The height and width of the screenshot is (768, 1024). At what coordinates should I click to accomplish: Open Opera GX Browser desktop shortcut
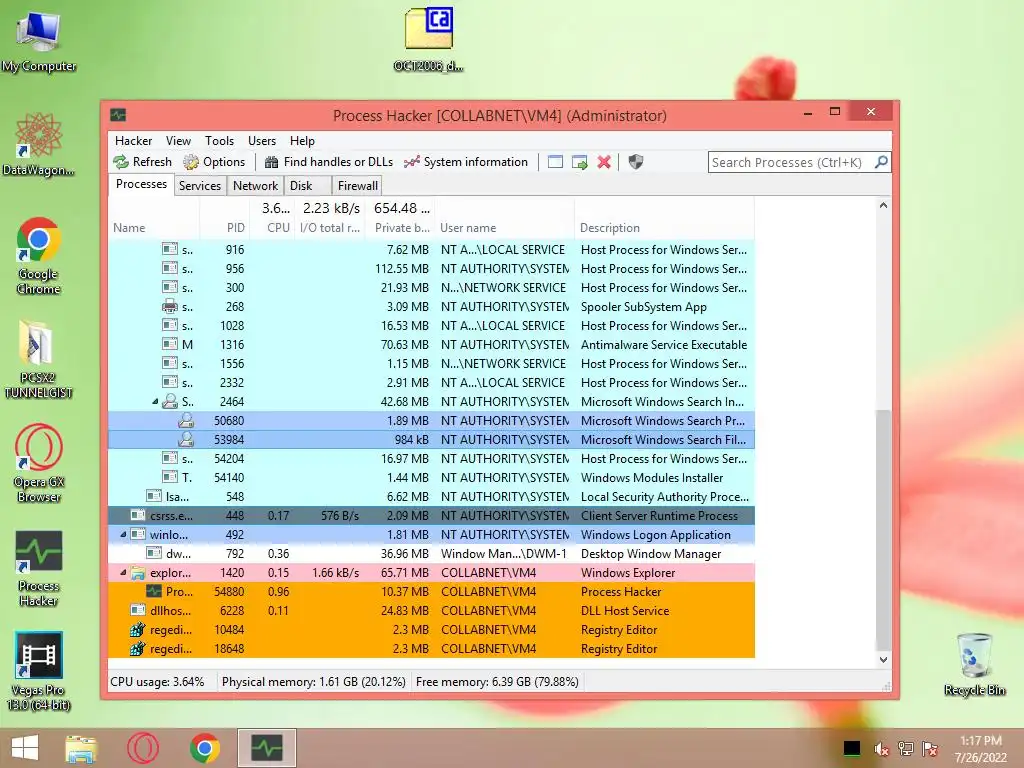pos(39,463)
